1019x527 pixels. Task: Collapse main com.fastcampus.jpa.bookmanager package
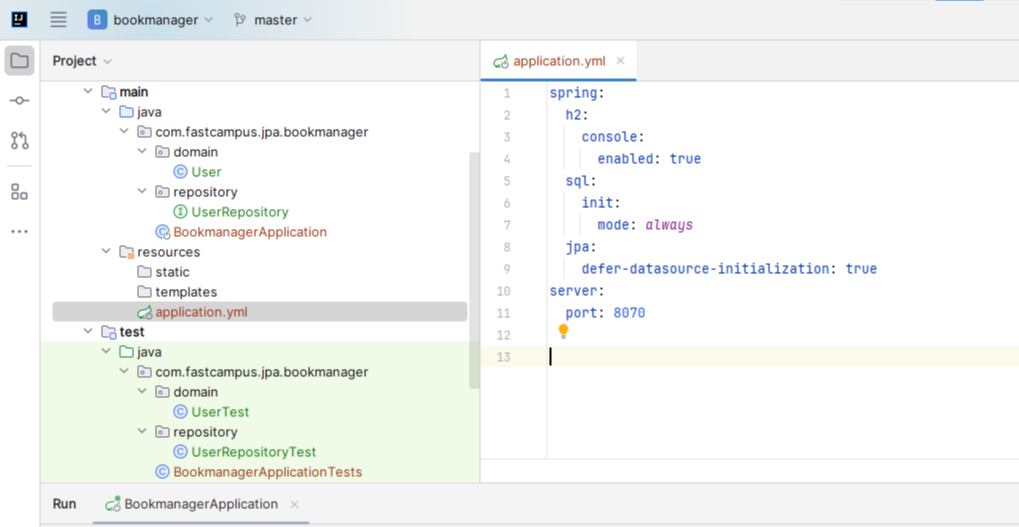[x=124, y=132]
